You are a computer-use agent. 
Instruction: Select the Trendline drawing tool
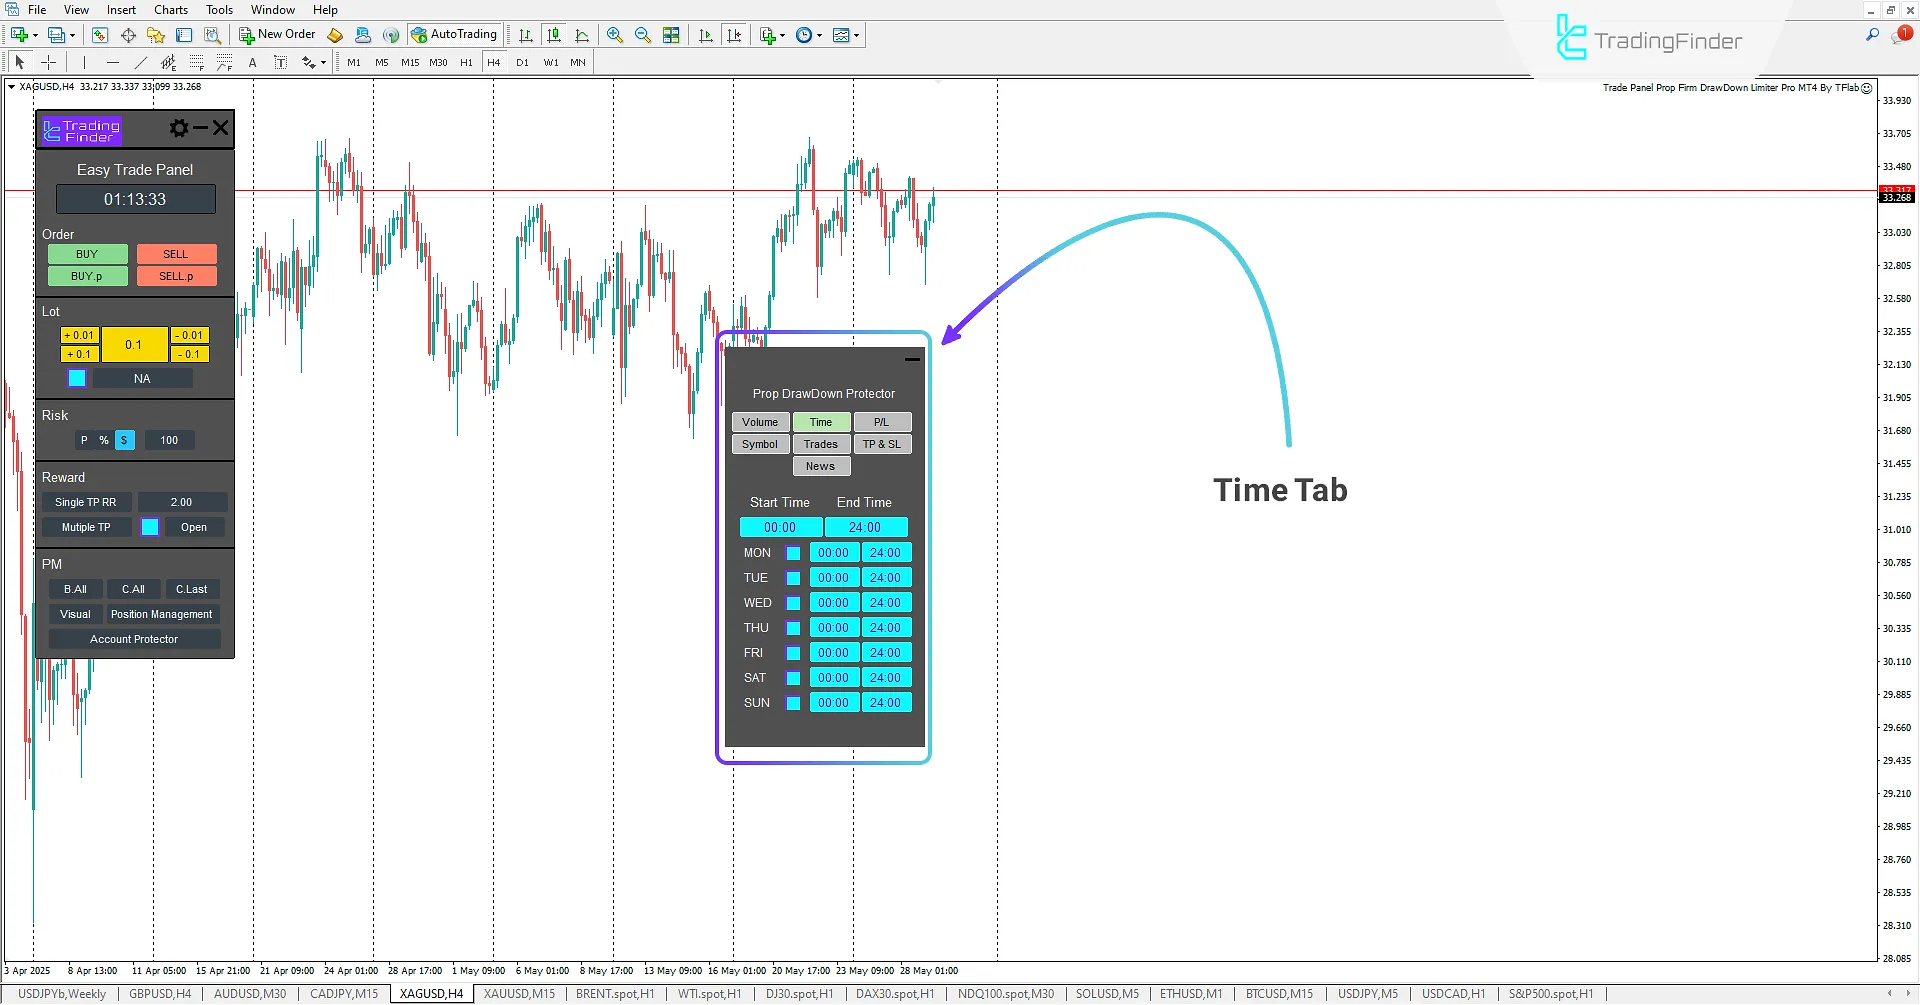point(141,62)
